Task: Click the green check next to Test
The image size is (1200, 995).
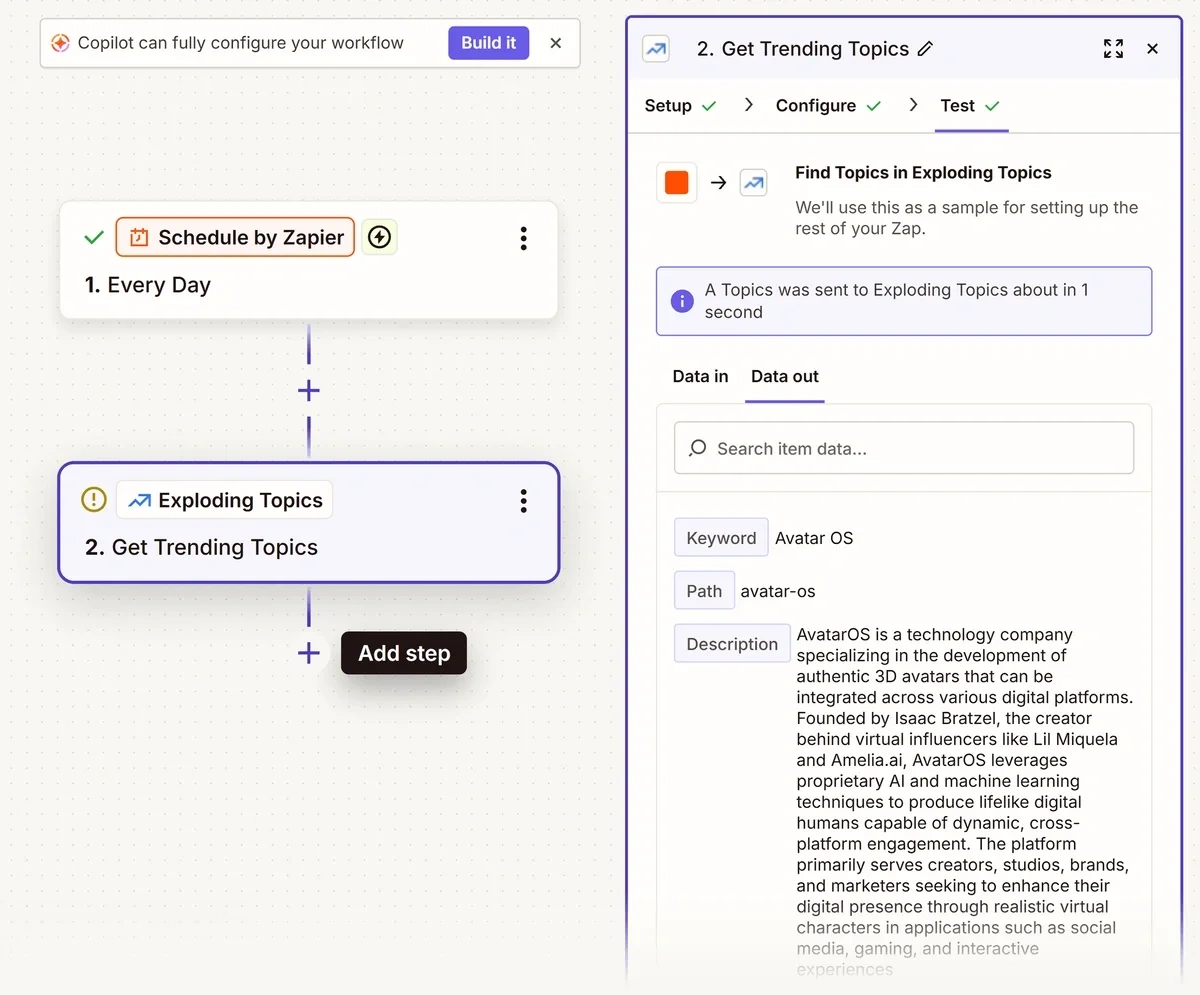Action: [993, 106]
